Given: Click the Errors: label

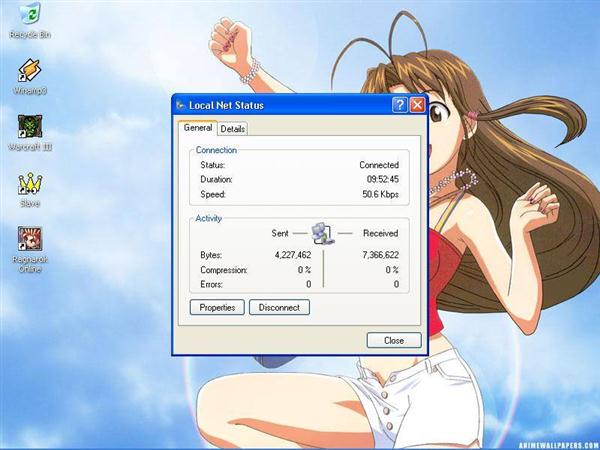Looking at the screenshot, I should click(x=211, y=284).
